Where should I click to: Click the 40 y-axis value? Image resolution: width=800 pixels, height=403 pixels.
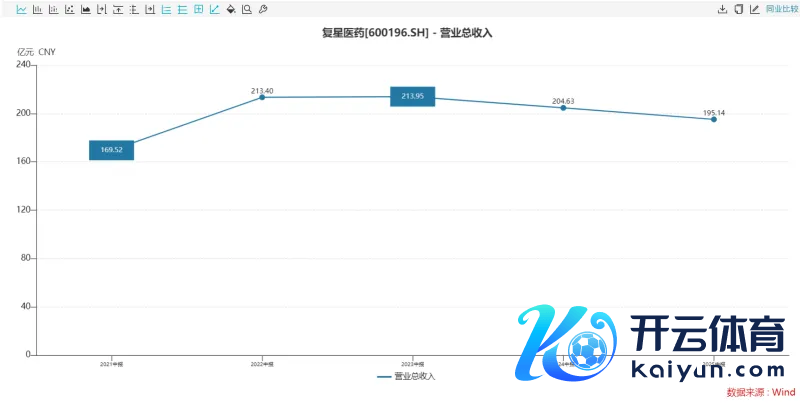point(26,307)
